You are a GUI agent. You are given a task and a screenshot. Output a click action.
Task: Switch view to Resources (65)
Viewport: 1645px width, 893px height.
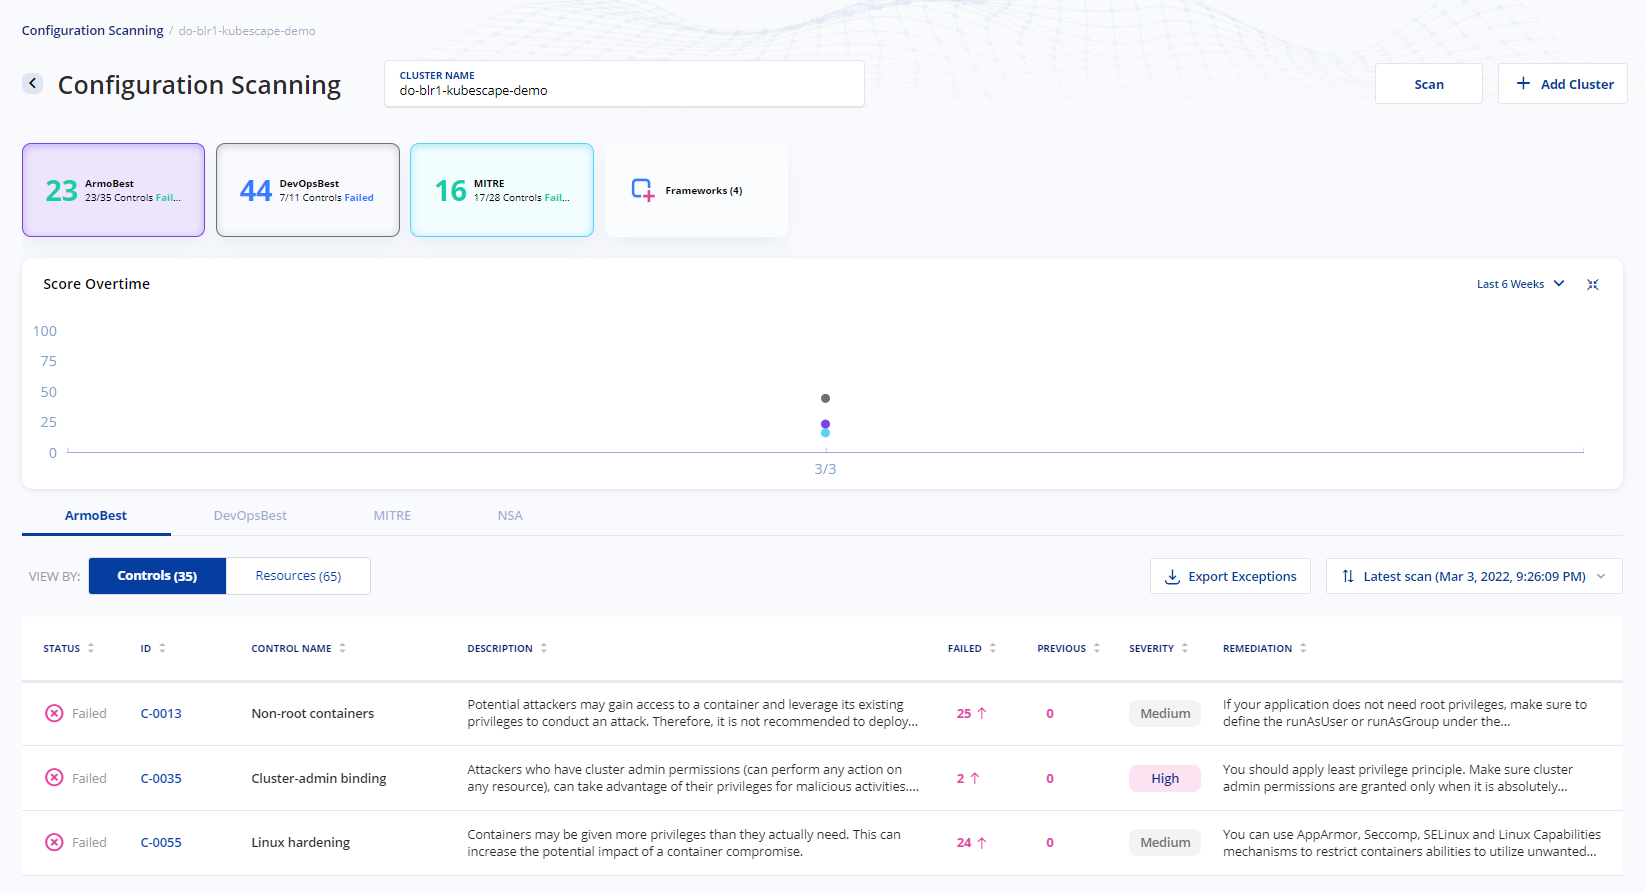coord(298,576)
